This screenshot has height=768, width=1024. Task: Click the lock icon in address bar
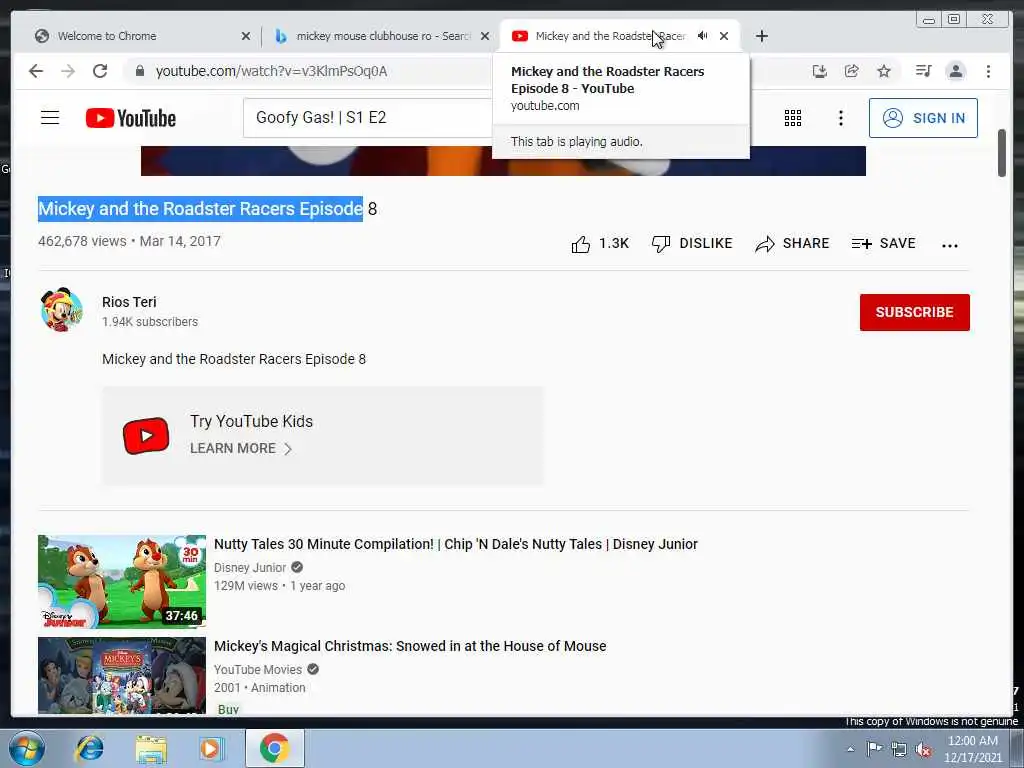(139, 71)
